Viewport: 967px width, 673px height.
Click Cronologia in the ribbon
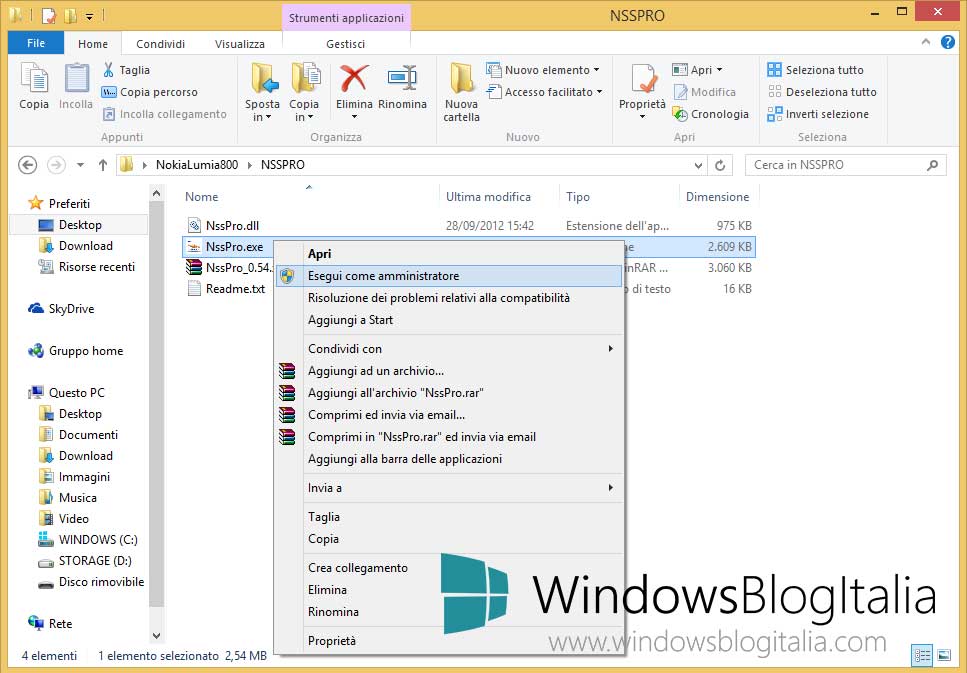pyautogui.click(x=710, y=114)
